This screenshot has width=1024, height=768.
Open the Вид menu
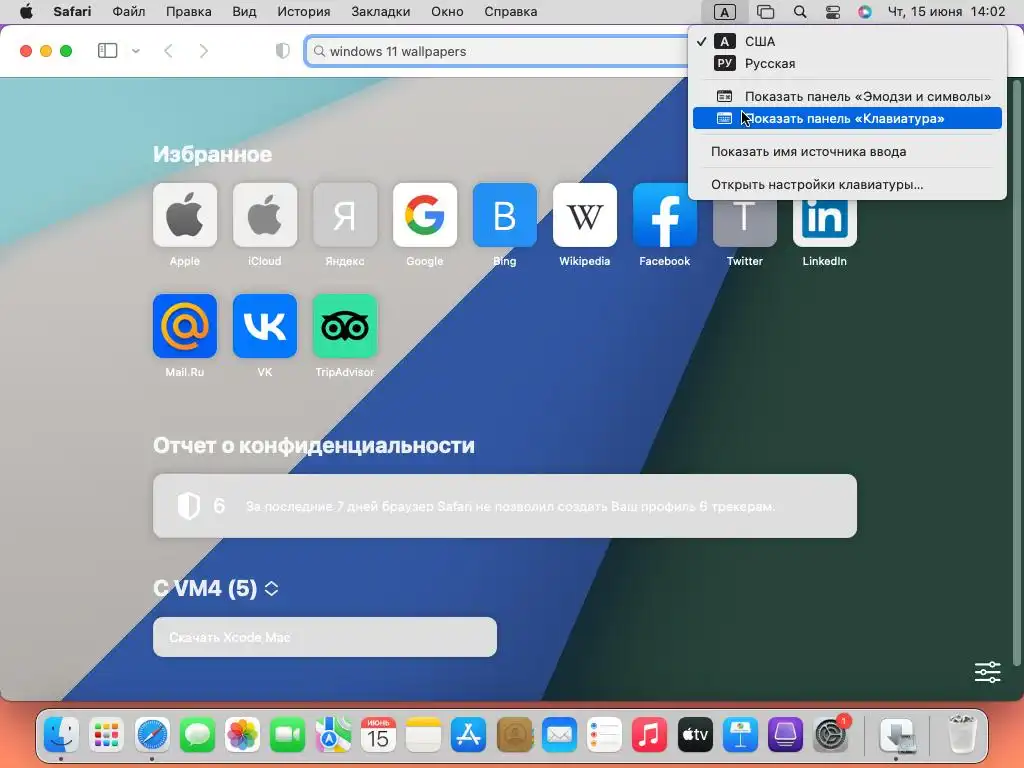244,12
